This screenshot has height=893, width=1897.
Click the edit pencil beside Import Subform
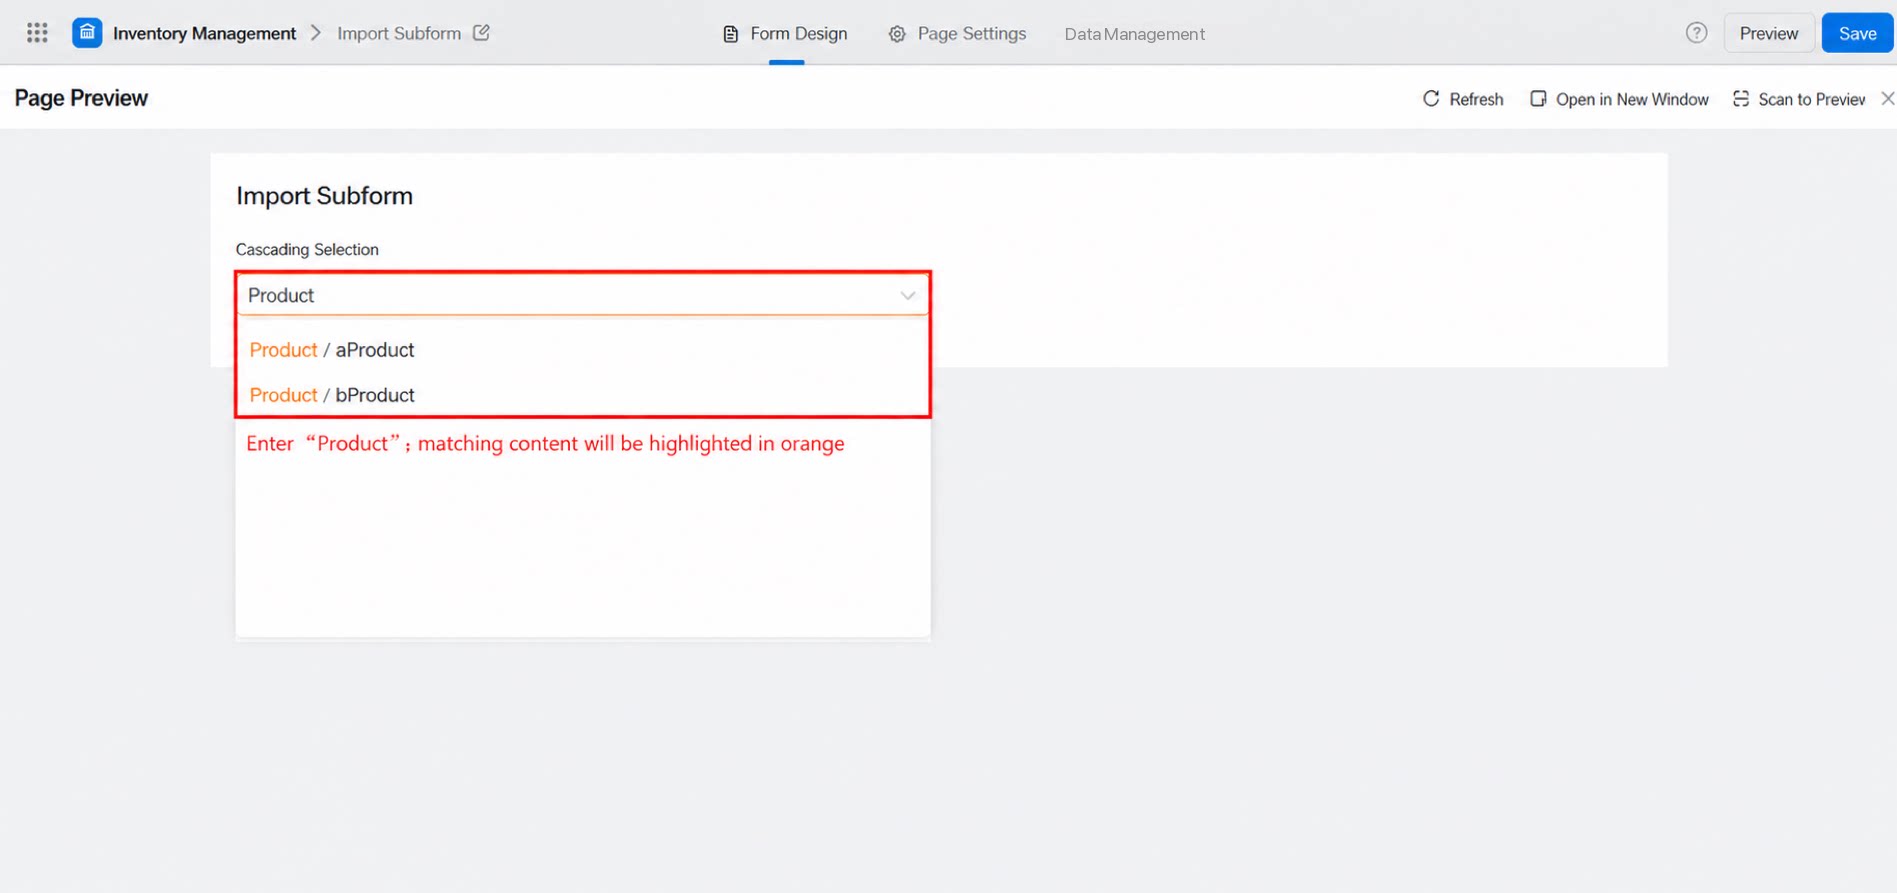(x=481, y=33)
